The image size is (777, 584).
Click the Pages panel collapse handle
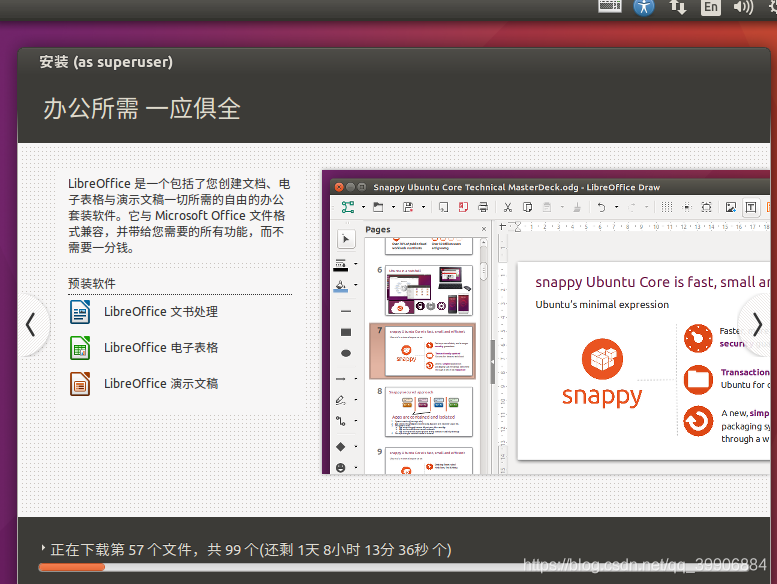click(493, 362)
